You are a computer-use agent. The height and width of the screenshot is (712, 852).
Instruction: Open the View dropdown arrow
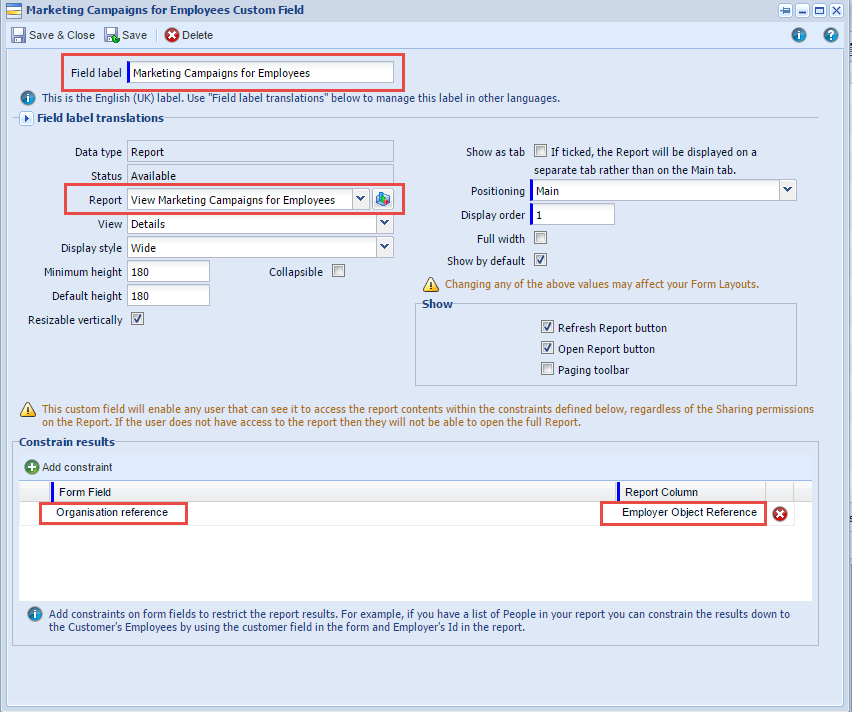(385, 223)
